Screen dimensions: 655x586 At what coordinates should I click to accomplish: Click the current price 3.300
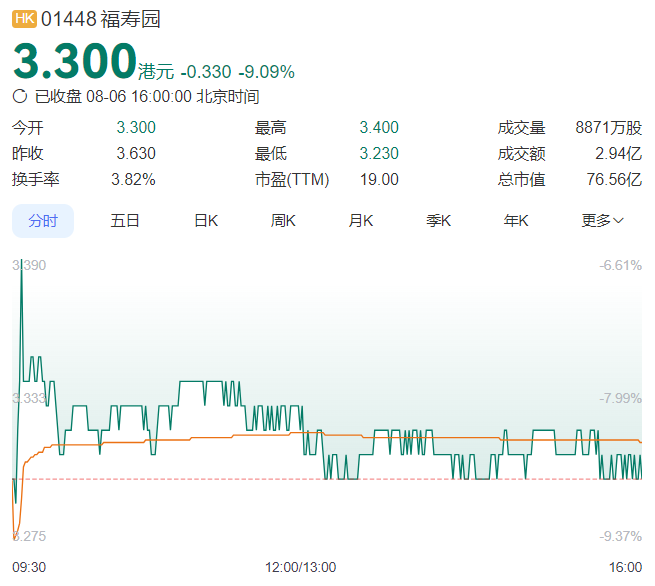click(x=74, y=62)
